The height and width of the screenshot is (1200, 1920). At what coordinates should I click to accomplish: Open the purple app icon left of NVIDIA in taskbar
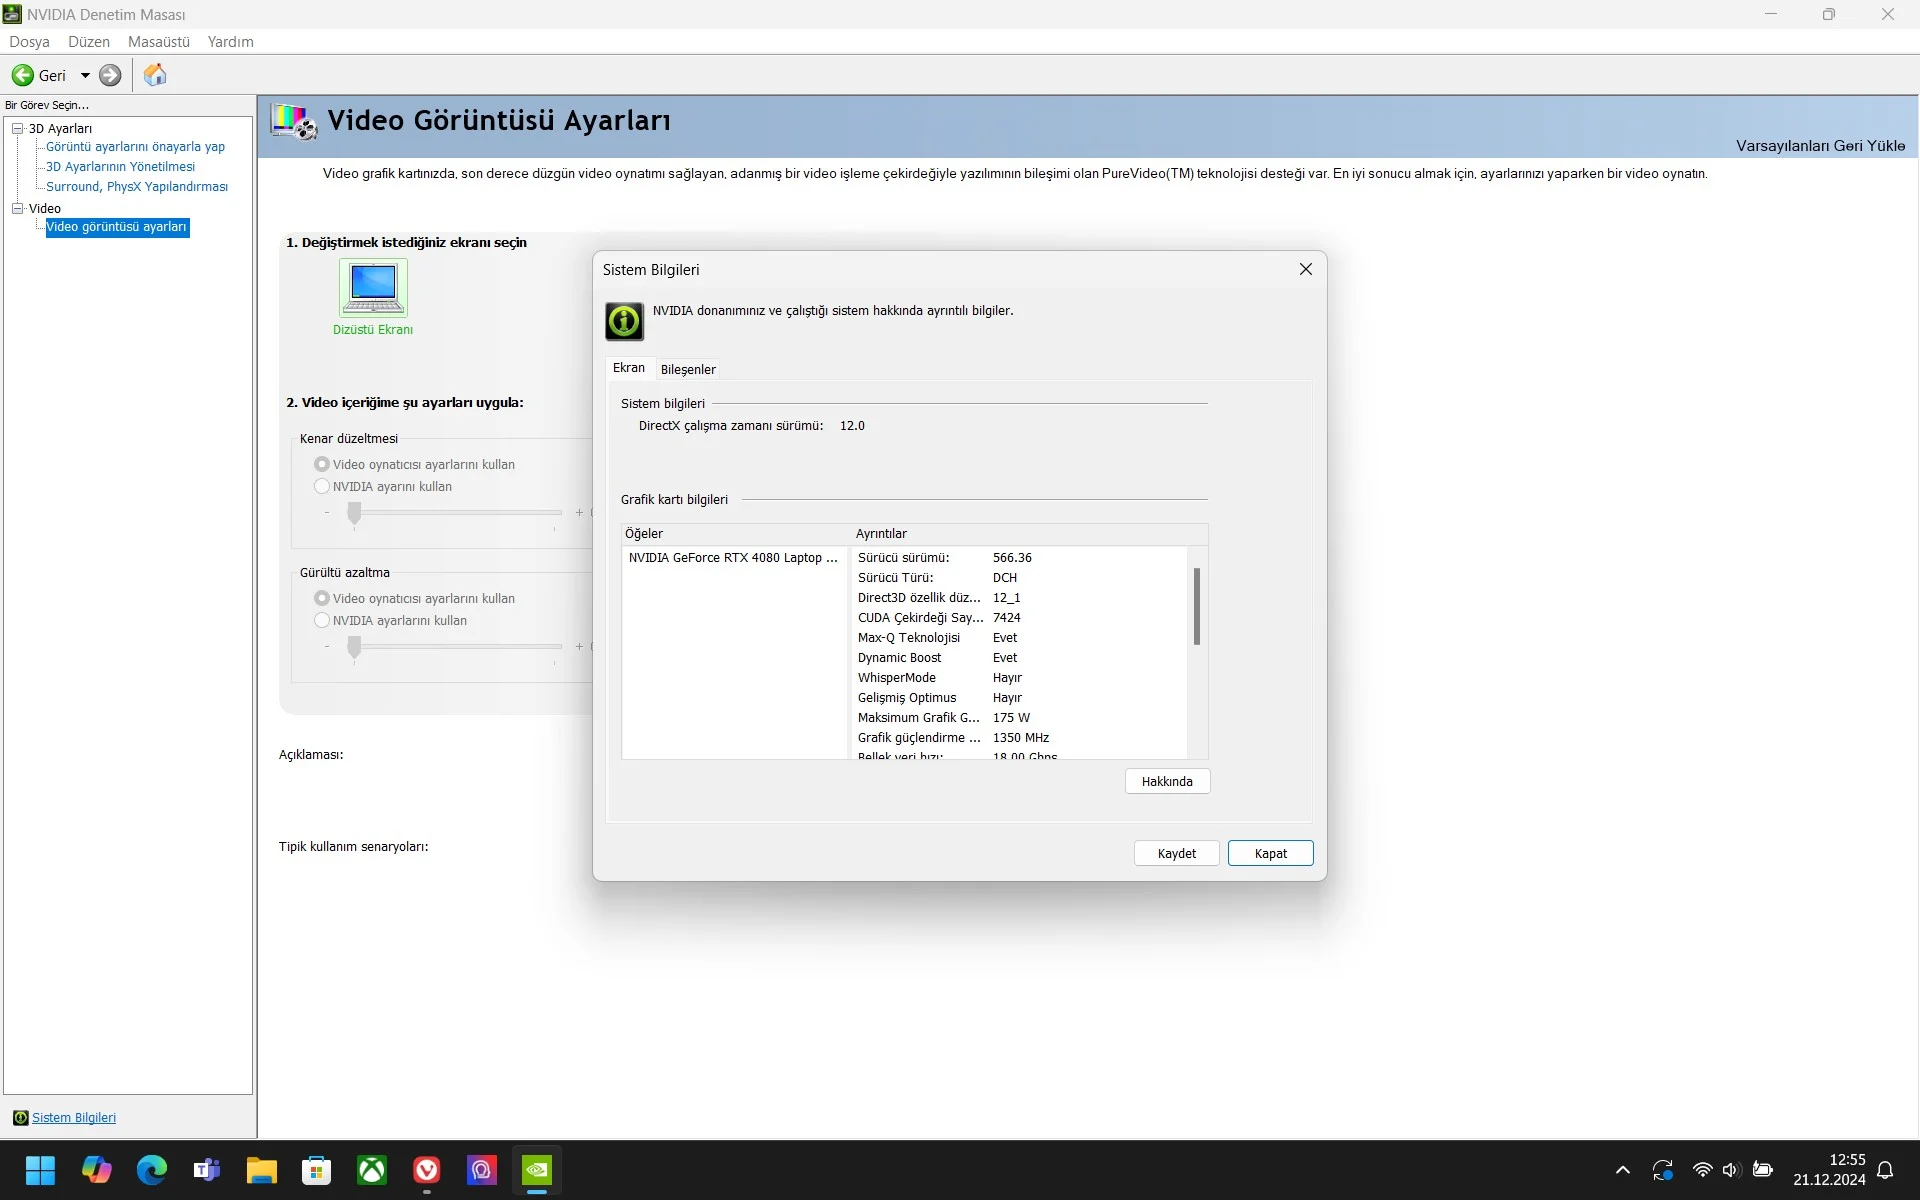click(x=482, y=1170)
